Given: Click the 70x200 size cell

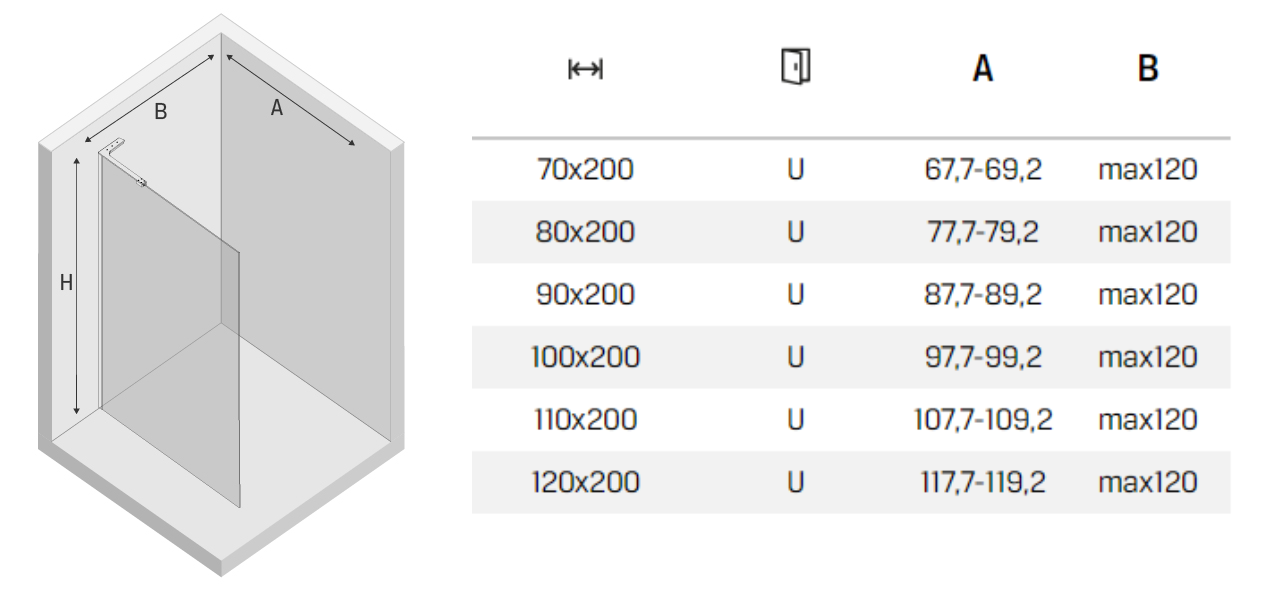Looking at the screenshot, I should [x=586, y=171].
